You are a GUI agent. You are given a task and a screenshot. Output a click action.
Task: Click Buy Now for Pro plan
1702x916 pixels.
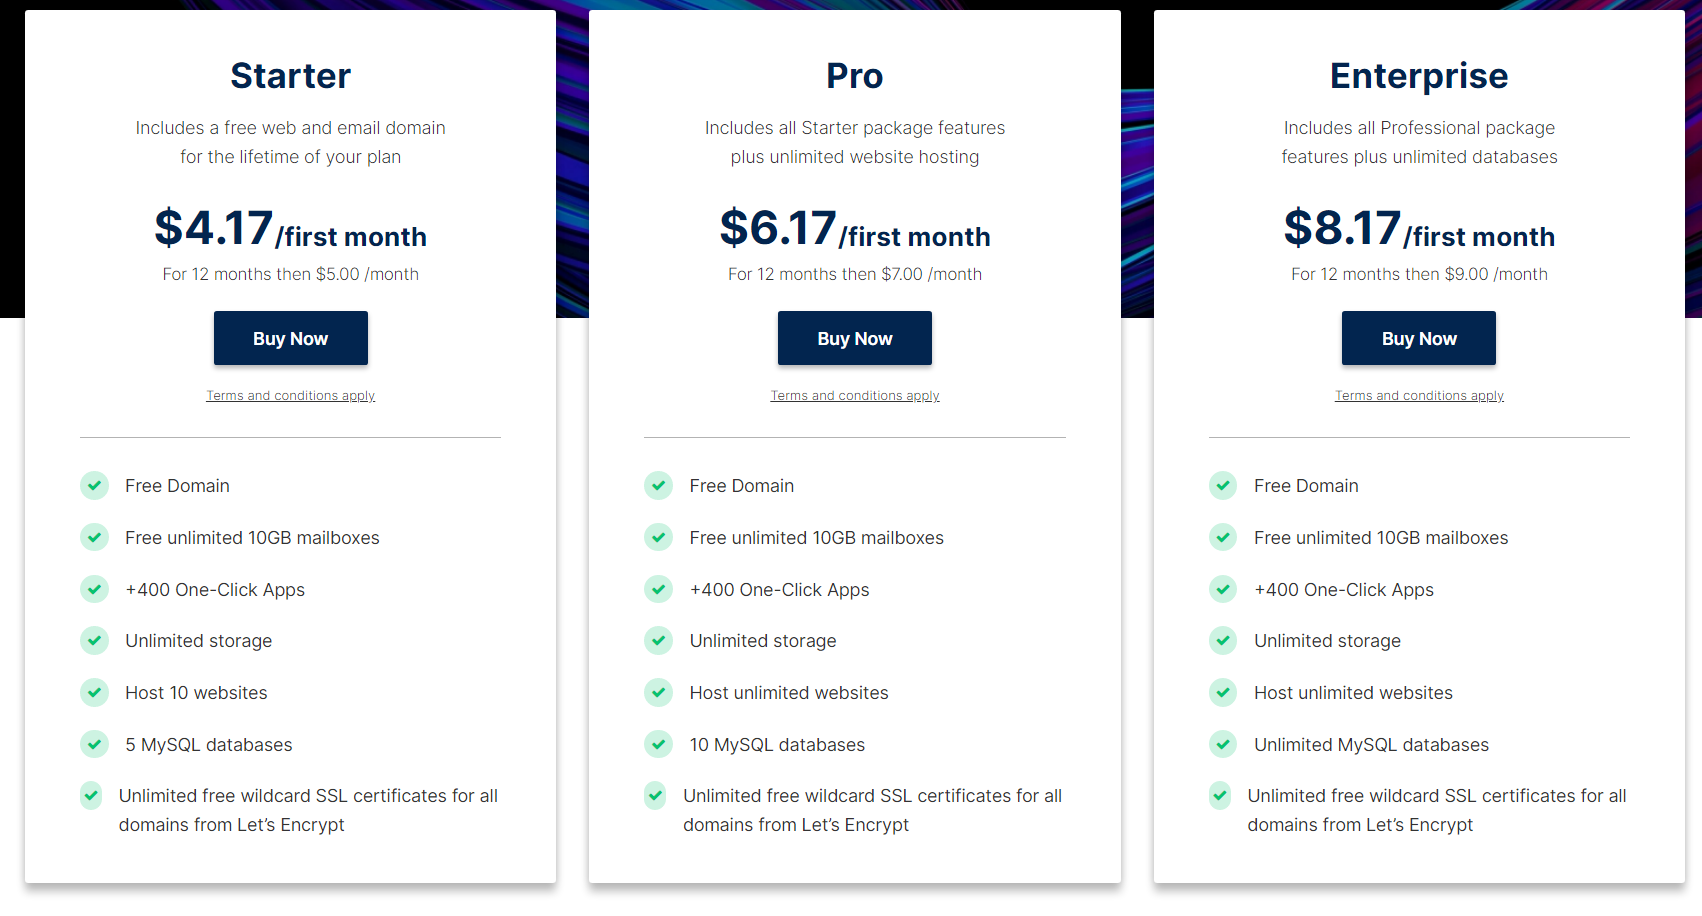854,338
